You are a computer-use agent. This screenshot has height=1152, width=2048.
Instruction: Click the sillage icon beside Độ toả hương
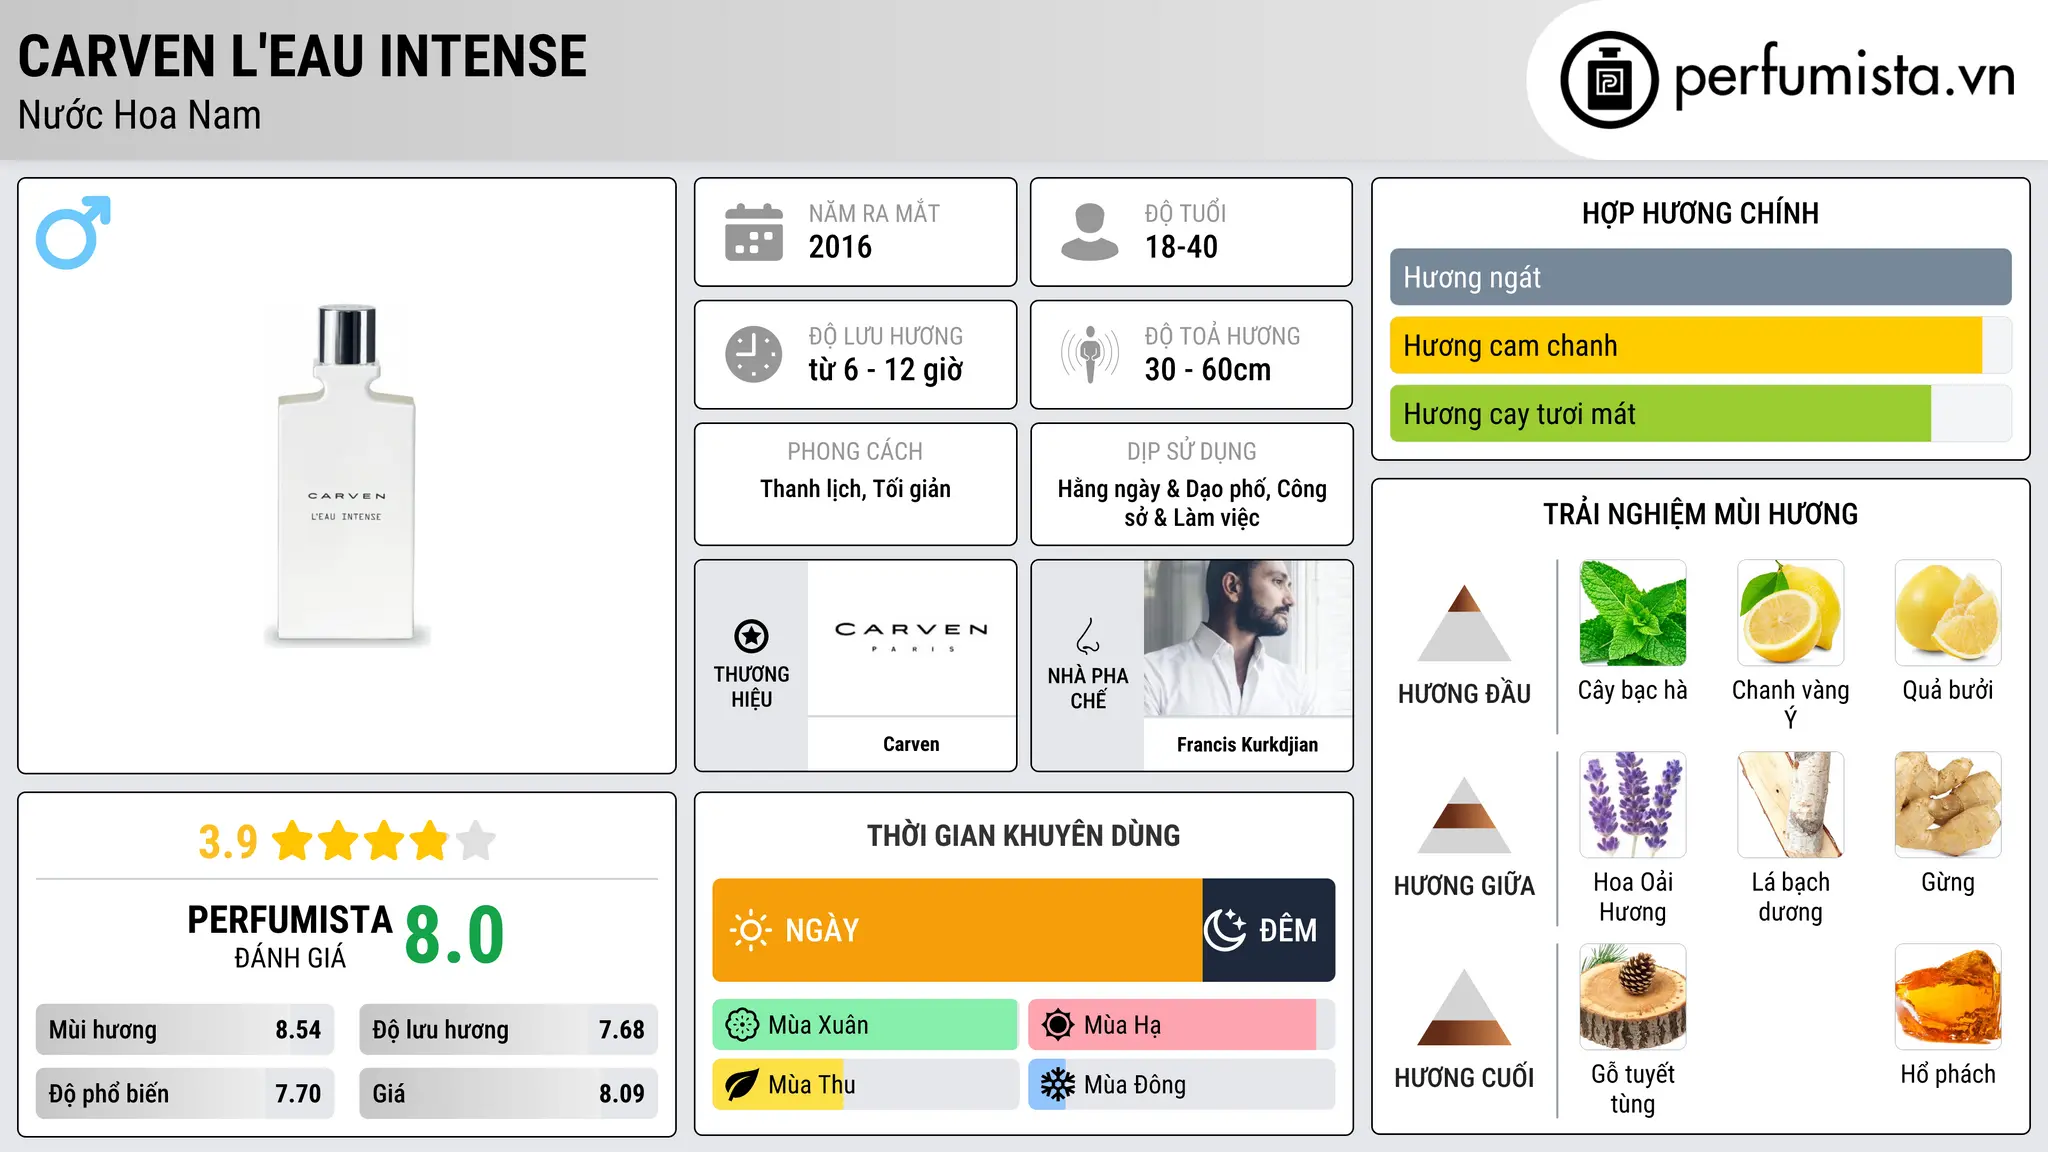pos(1090,354)
